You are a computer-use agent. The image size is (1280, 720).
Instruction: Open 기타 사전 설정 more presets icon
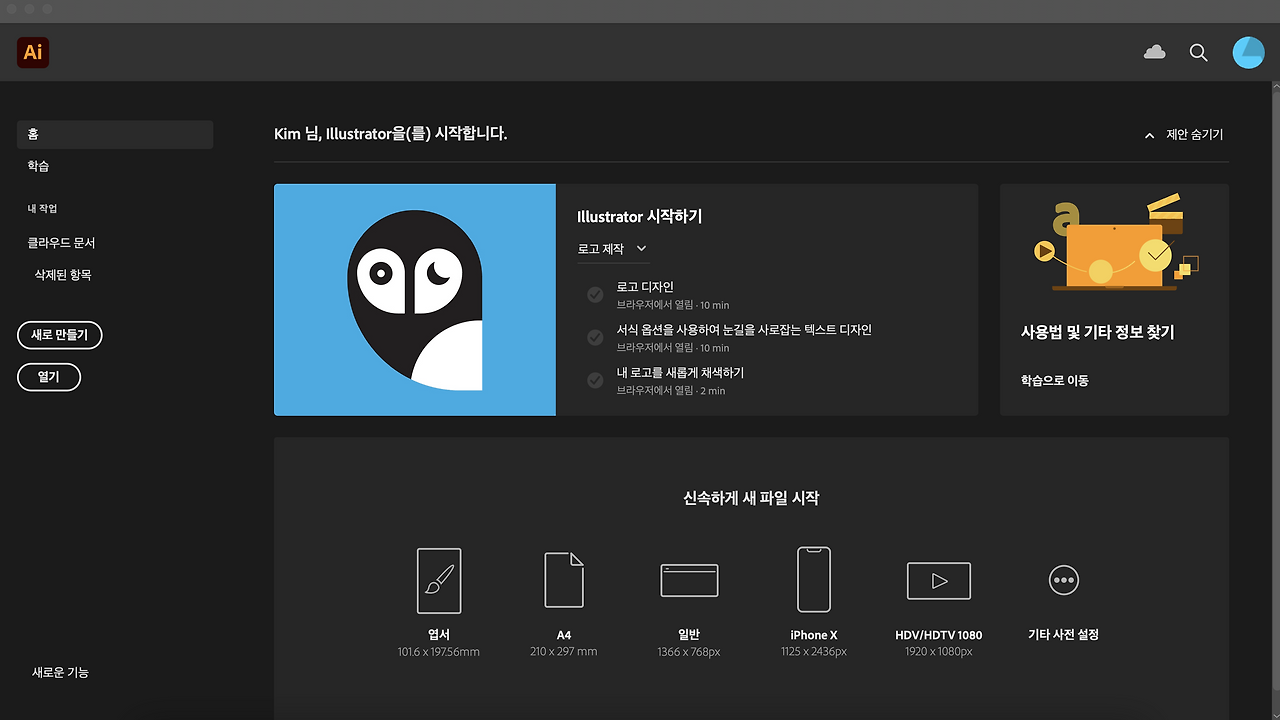pyautogui.click(x=1063, y=580)
